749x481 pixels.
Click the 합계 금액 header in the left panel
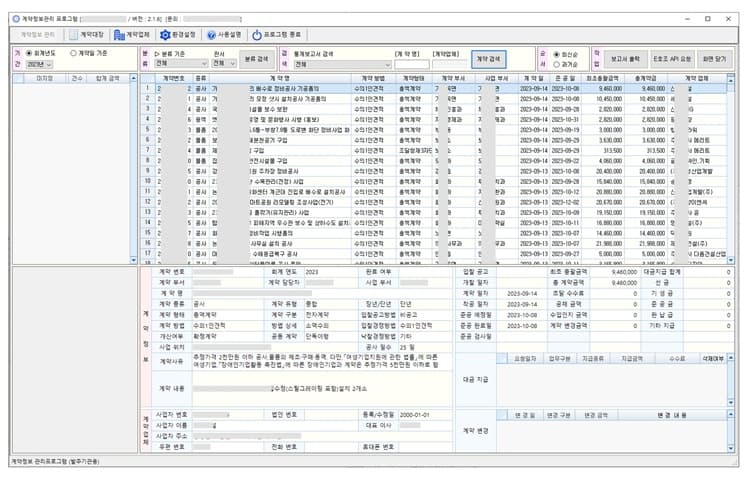[x=107, y=78]
